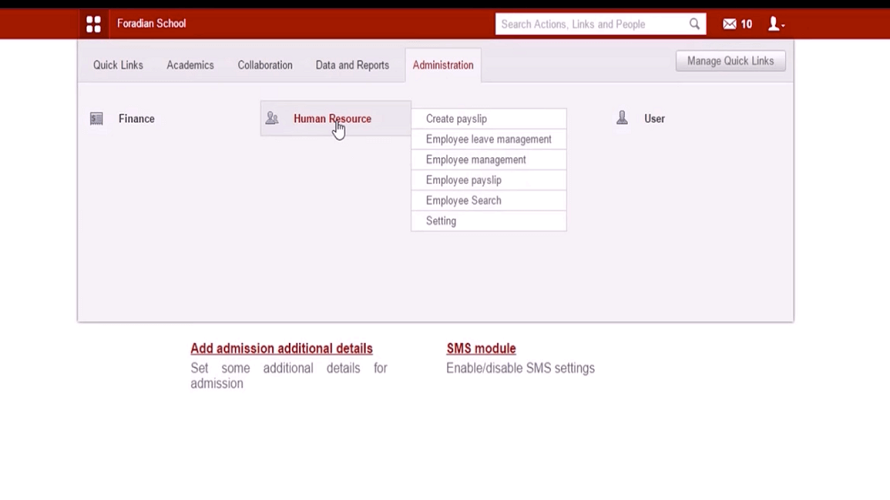Open Employee leave management
890x500 pixels.
(x=488, y=139)
